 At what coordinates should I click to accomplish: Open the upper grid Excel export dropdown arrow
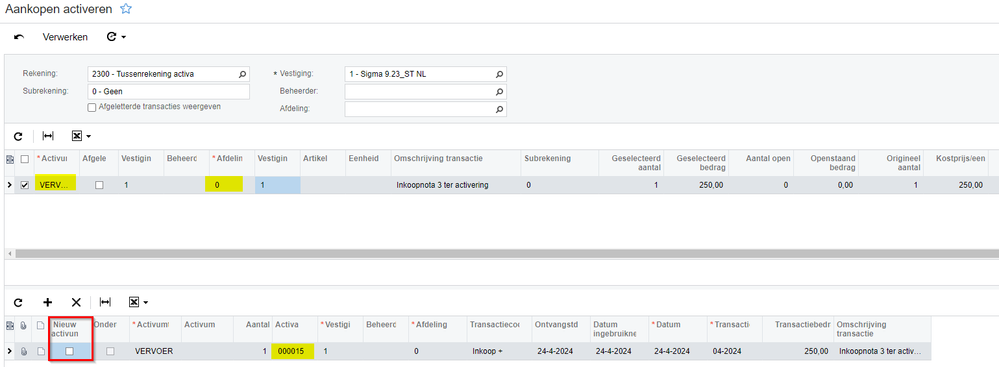89,136
